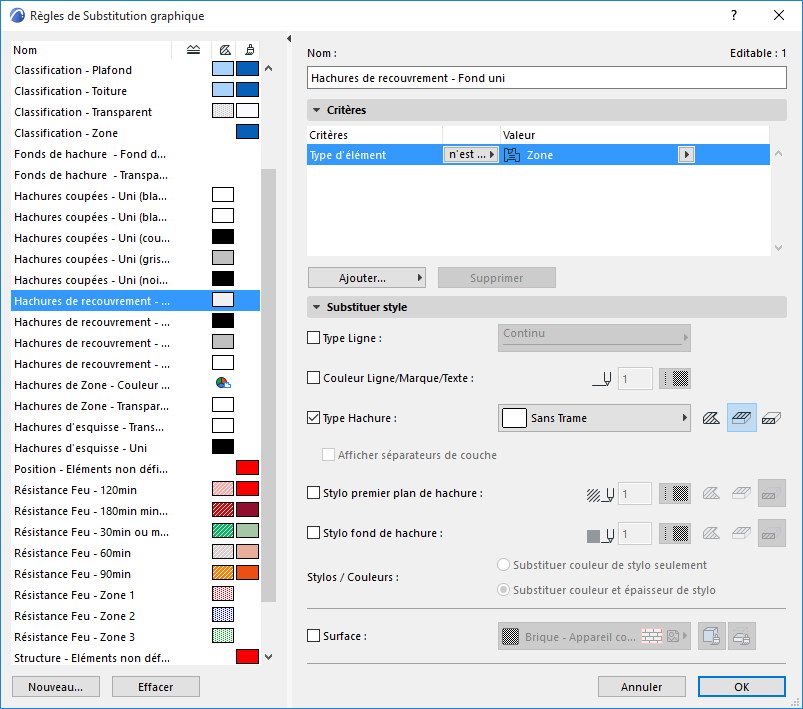Click the rule list scroll up arrow
The image size is (803, 709).
(x=268, y=69)
